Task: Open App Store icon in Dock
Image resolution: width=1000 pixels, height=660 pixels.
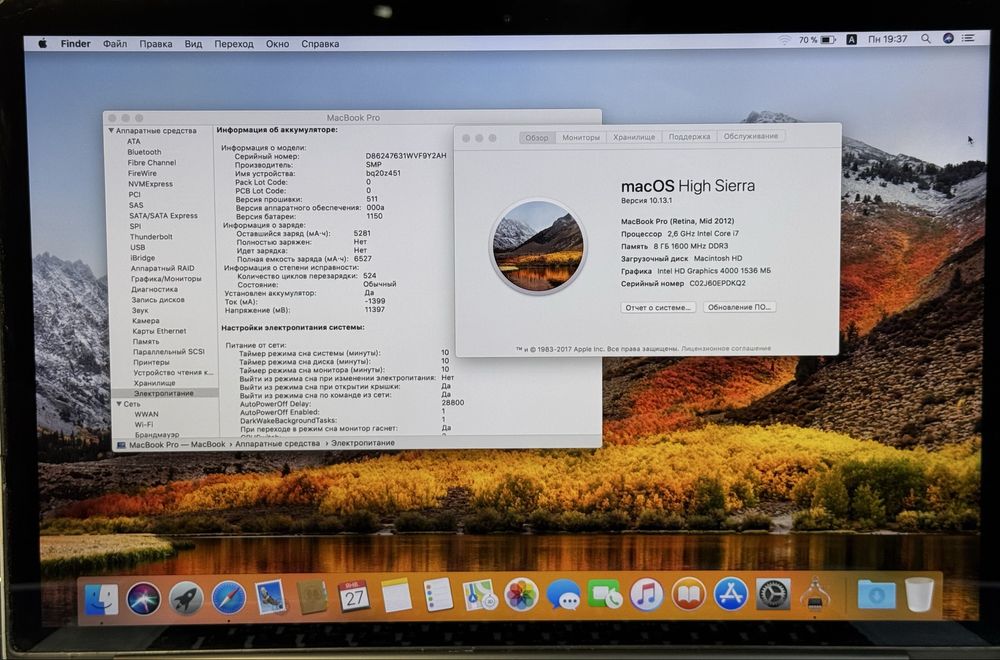Action: point(731,594)
